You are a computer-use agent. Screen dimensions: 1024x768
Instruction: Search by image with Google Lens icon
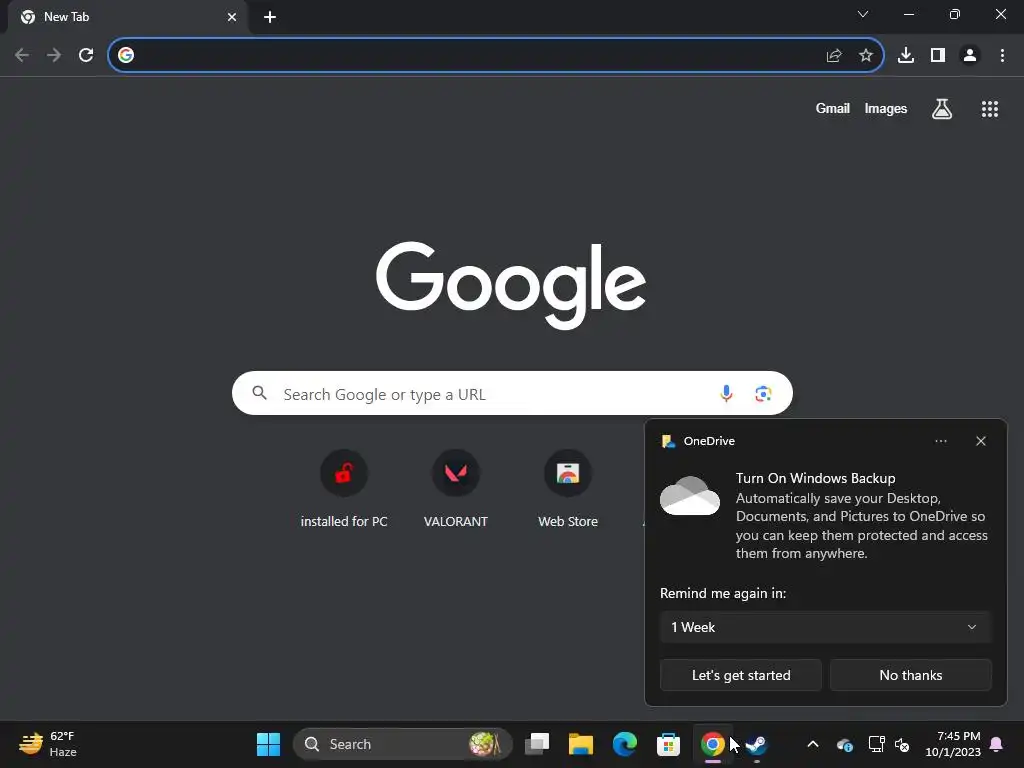tap(763, 393)
